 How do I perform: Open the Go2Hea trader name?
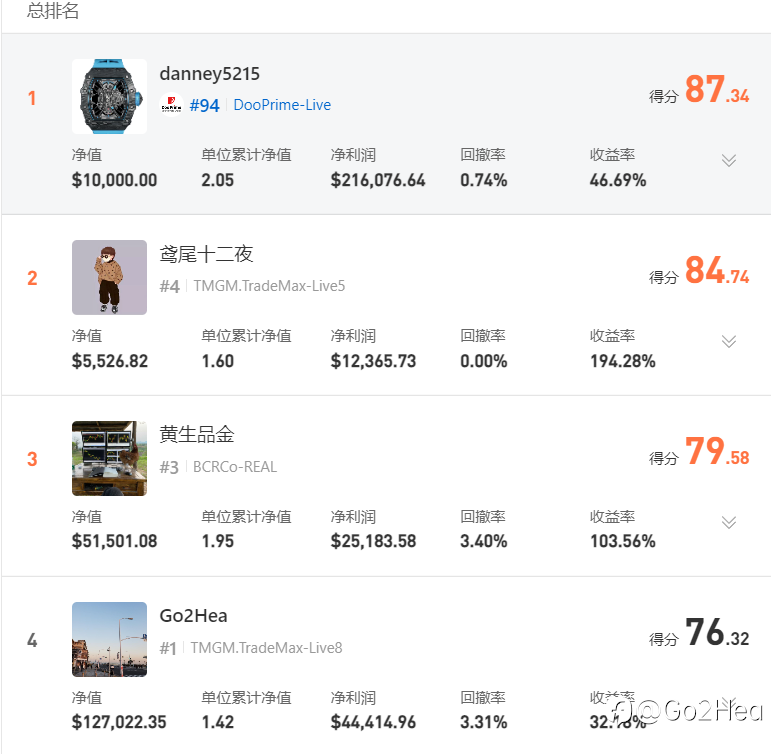pyautogui.click(x=194, y=616)
